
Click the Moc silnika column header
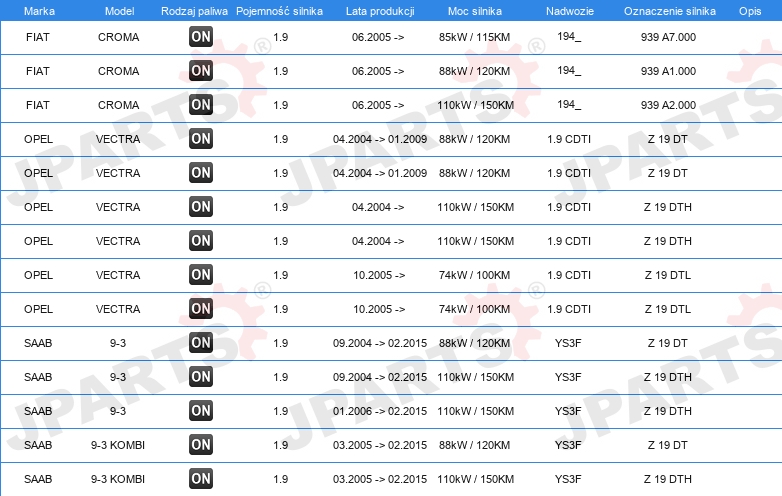click(x=475, y=11)
